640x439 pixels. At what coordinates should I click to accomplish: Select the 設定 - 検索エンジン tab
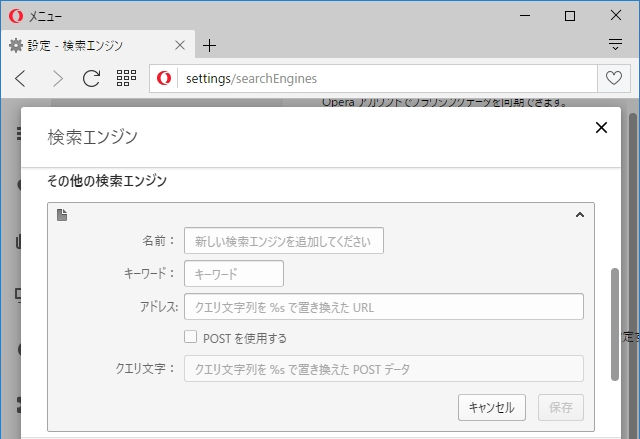[x=97, y=45]
